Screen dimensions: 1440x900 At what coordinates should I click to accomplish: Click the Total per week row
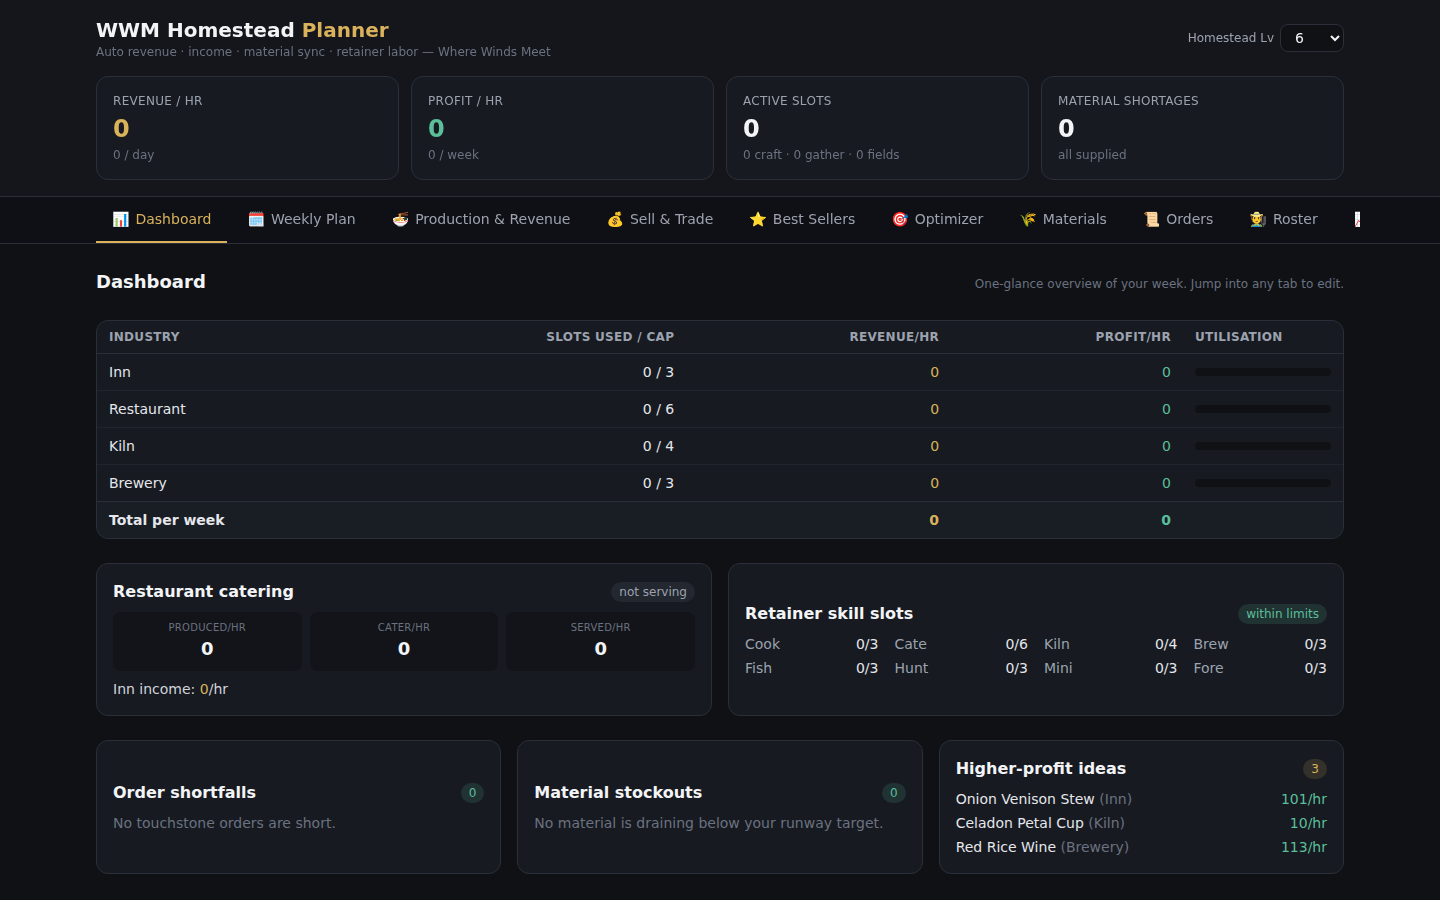click(x=719, y=520)
